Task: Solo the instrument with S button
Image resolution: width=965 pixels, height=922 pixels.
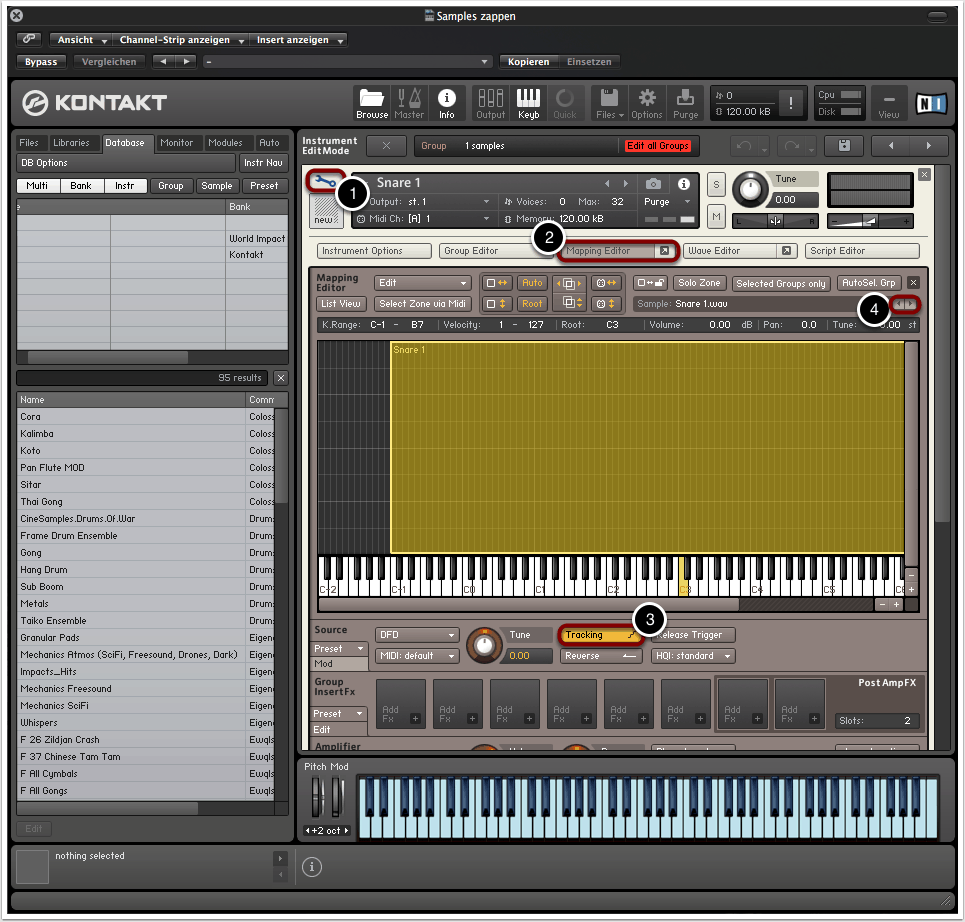Action: click(716, 184)
